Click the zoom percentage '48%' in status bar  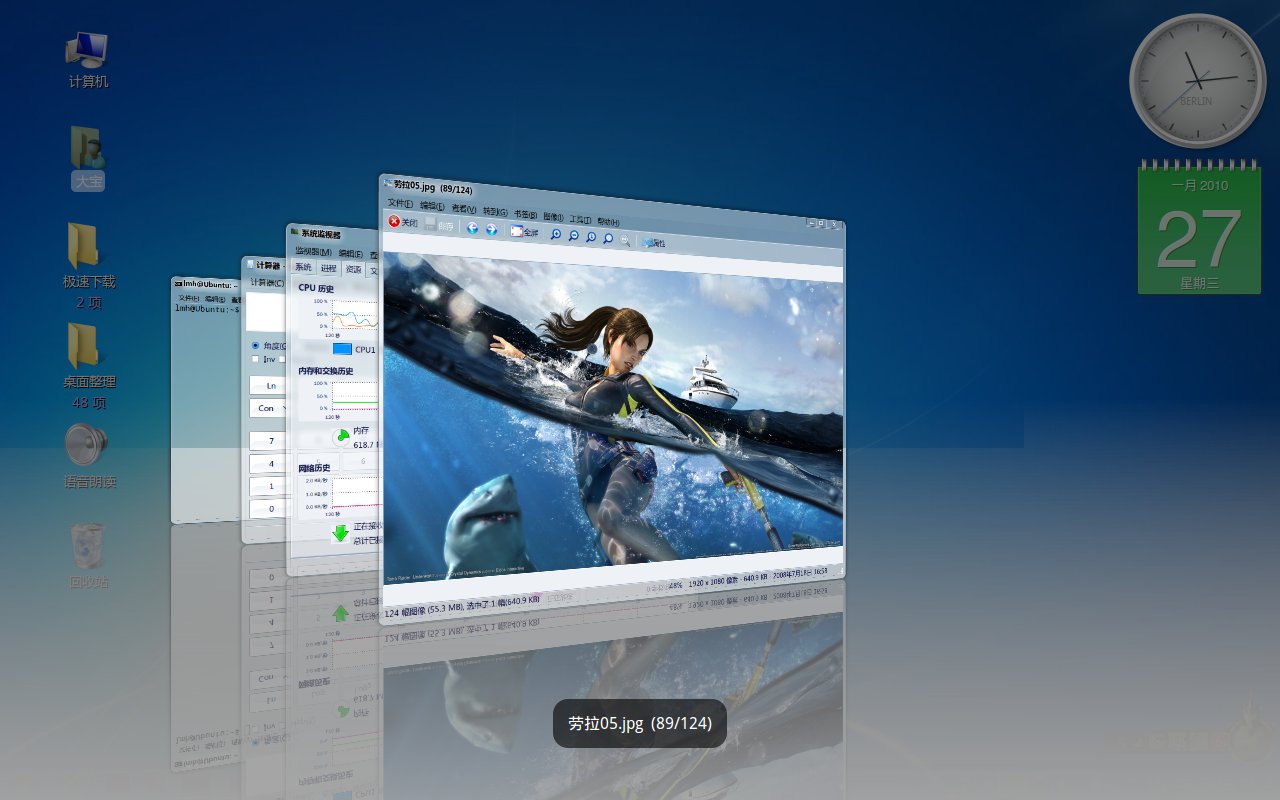coord(675,583)
